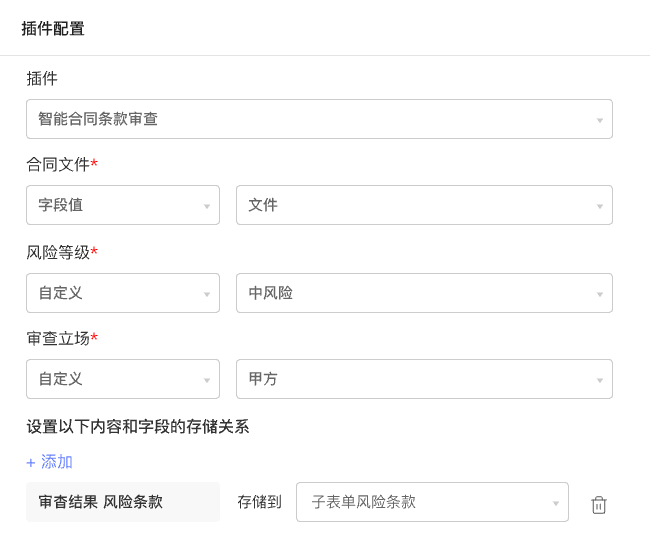Screen dimensions: 650x557
Task: Click the arrow on the 智能合同条款审查 selector
Action: [600, 120]
